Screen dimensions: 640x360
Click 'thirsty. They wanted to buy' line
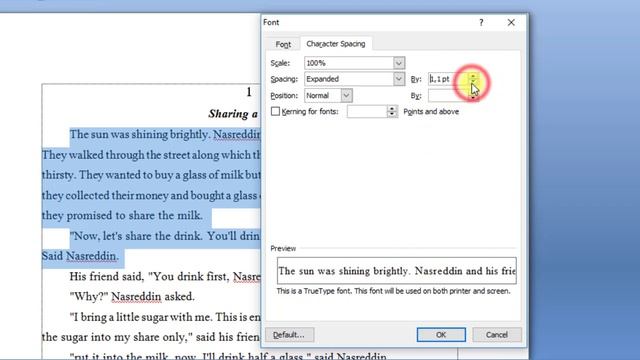(x=151, y=175)
